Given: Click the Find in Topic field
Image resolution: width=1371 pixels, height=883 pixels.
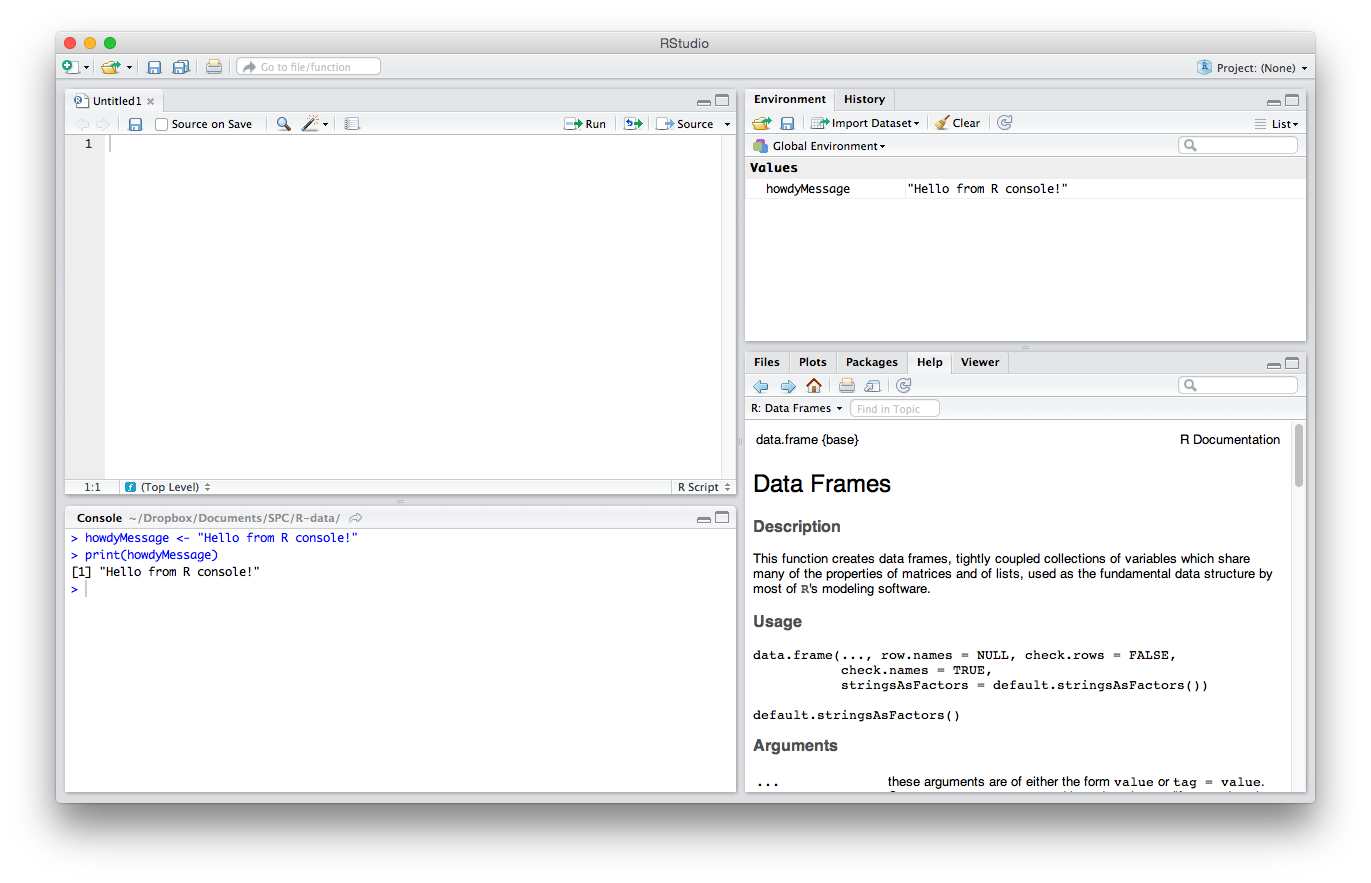Looking at the screenshot, I should coord(895,408).
